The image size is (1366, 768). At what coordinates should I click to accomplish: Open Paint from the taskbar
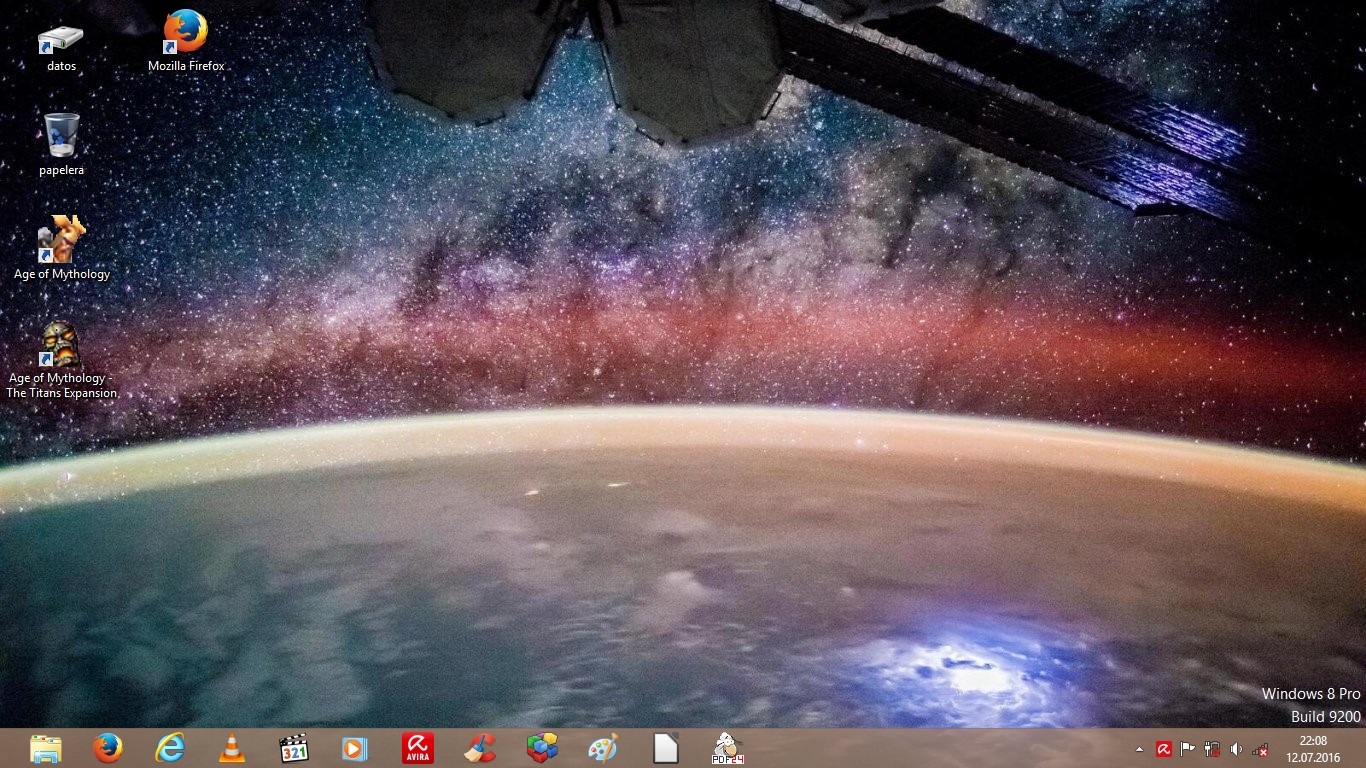(603, 748)
